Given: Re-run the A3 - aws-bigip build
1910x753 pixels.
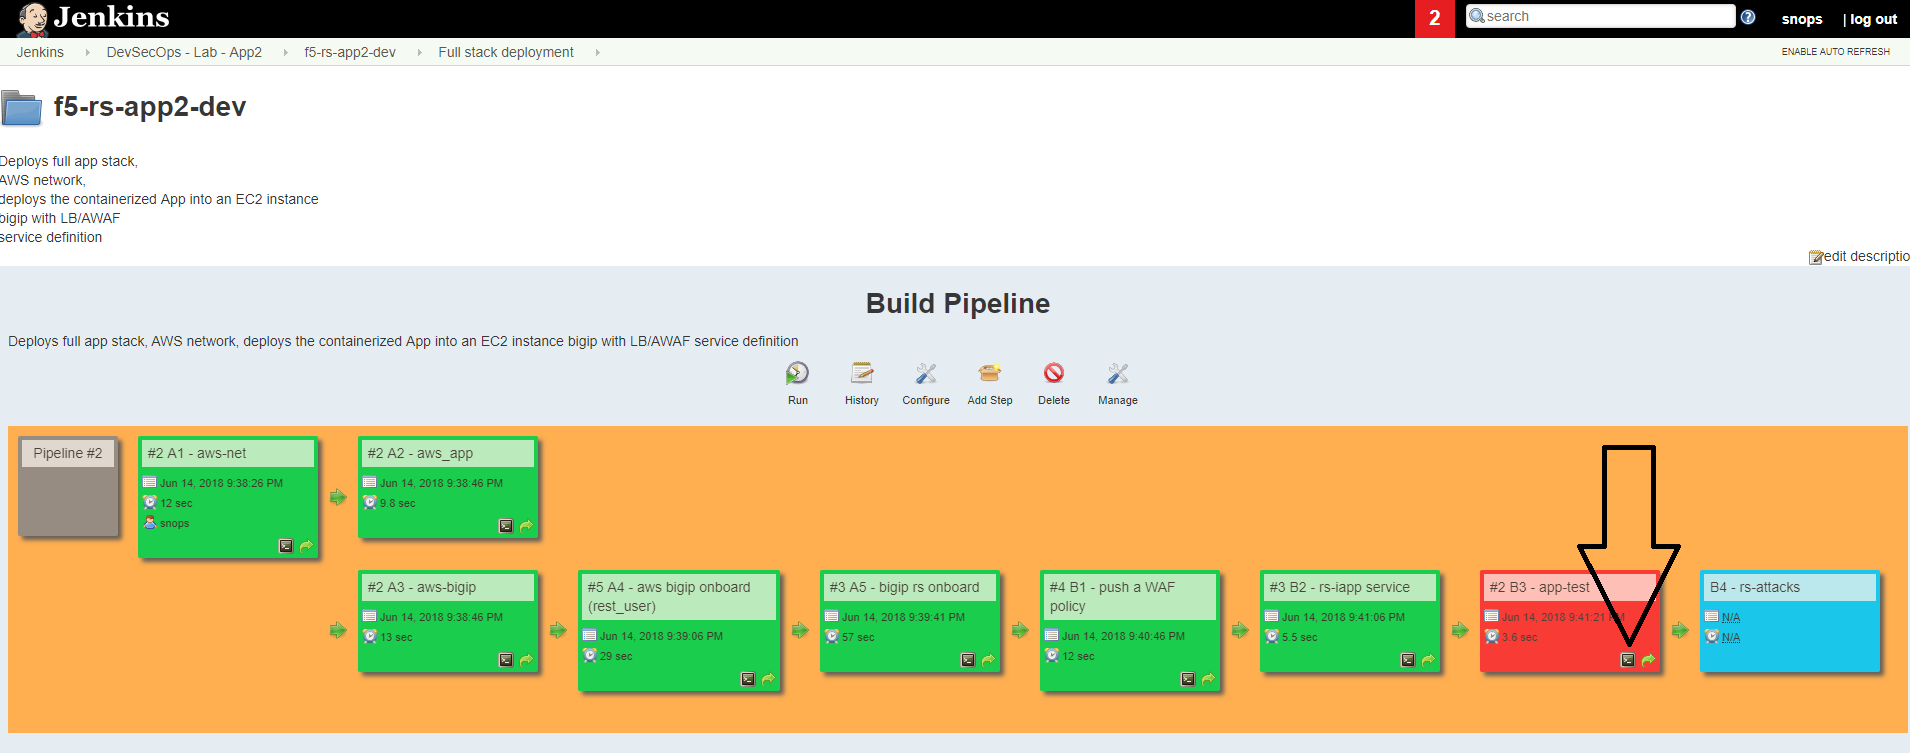Looking at the screenshot, I should tap(526, 660).
